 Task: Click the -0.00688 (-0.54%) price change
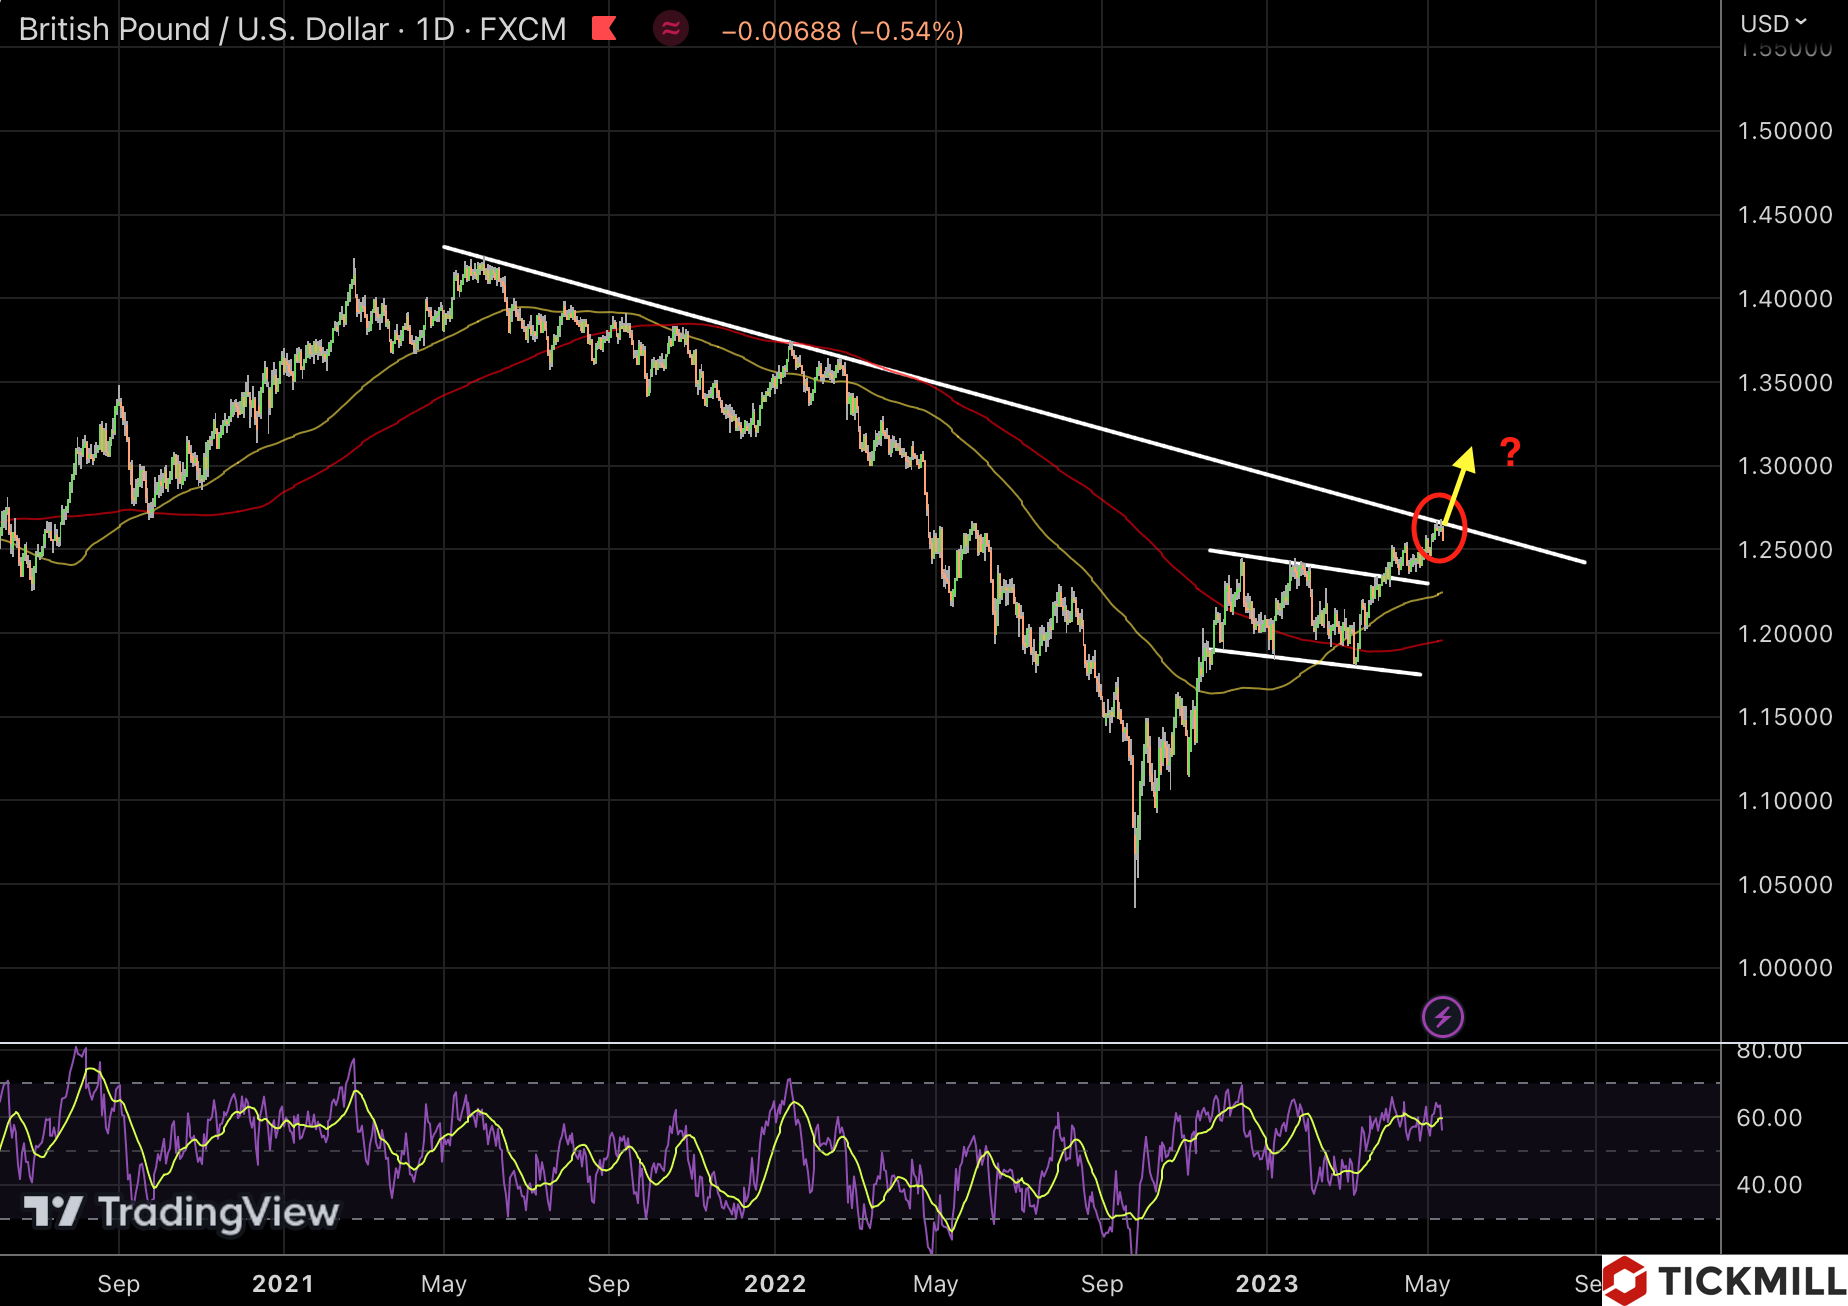[x=842, y=31]
